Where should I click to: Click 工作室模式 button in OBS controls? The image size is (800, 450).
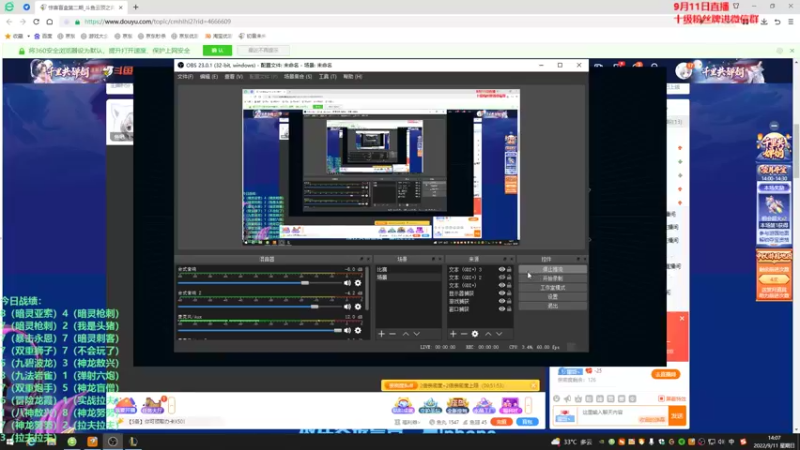pyautogui.click(x=553, y=288)
